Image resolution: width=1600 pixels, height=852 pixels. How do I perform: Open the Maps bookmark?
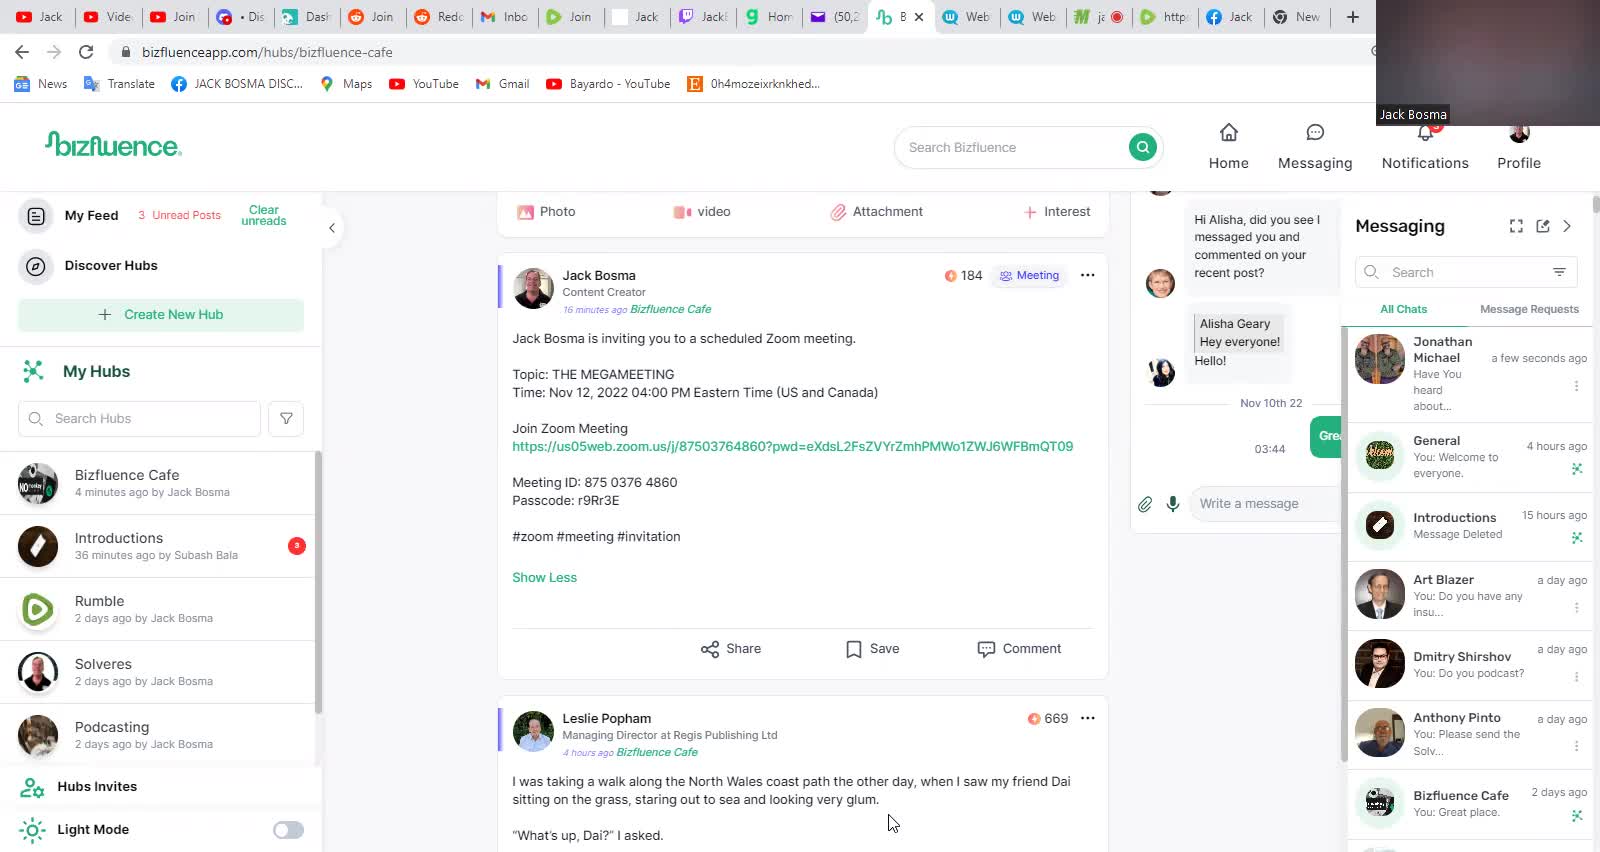coord(346,84)
